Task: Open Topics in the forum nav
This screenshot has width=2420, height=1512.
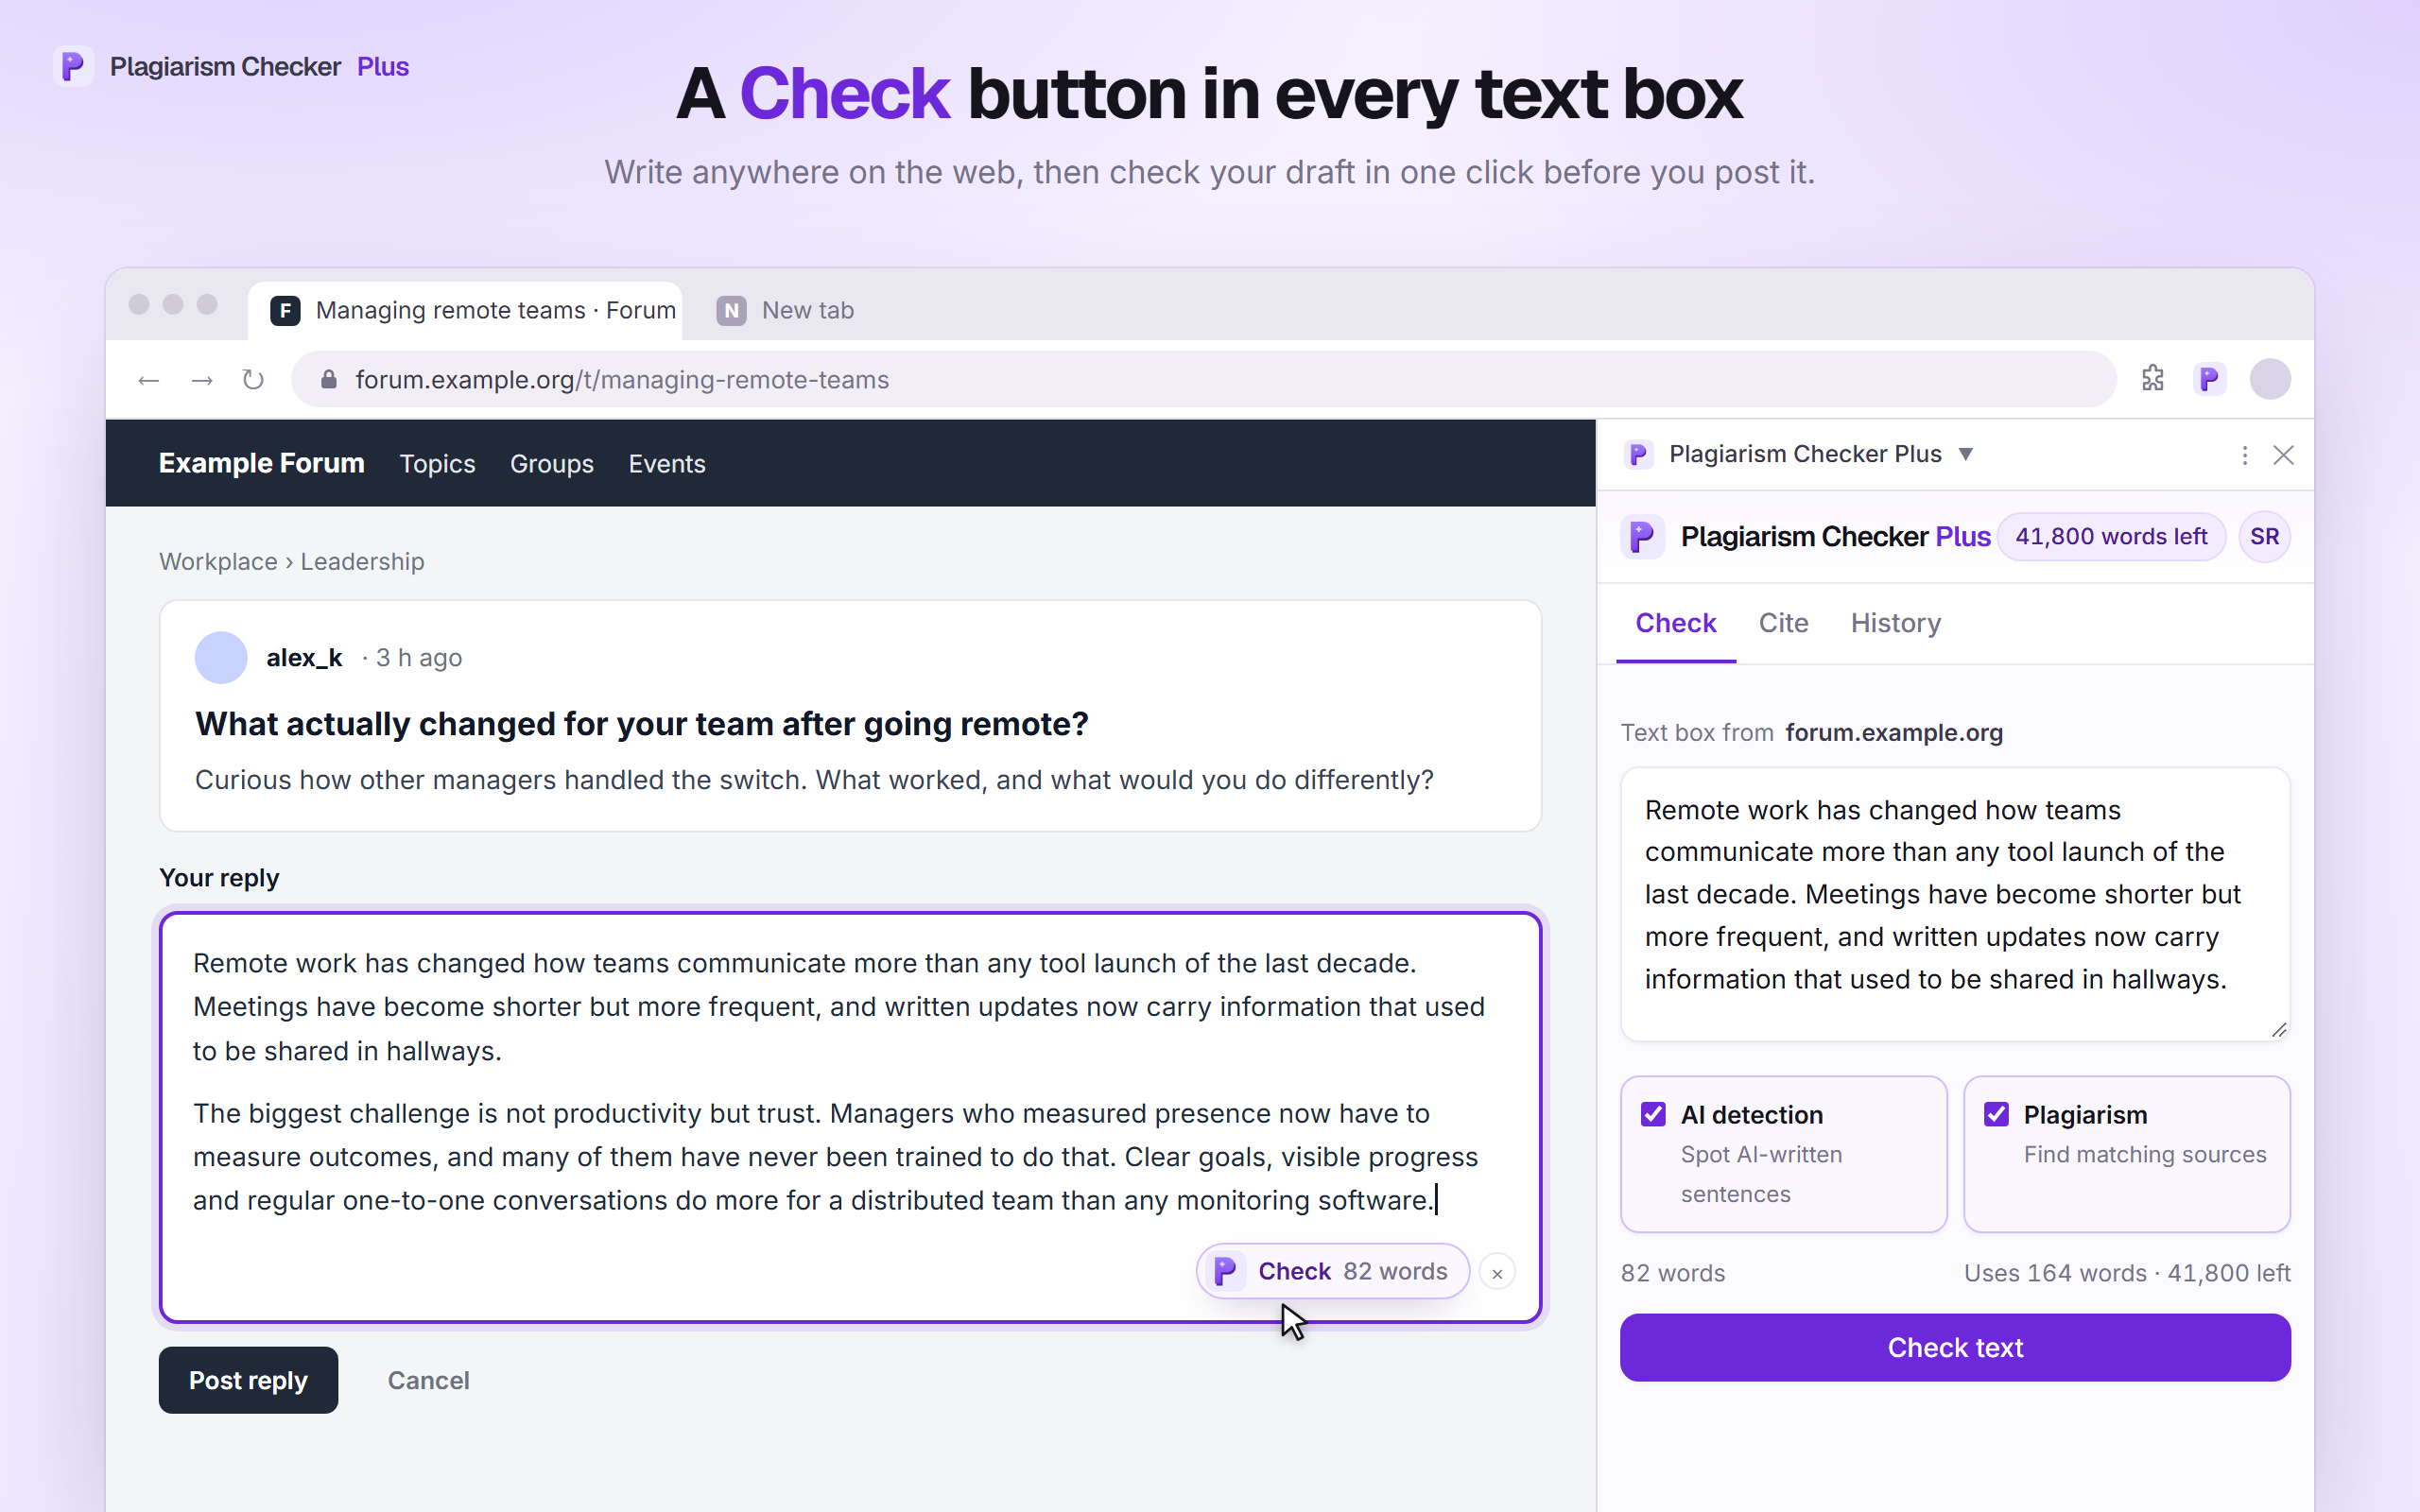Action: tap(437, 464)
